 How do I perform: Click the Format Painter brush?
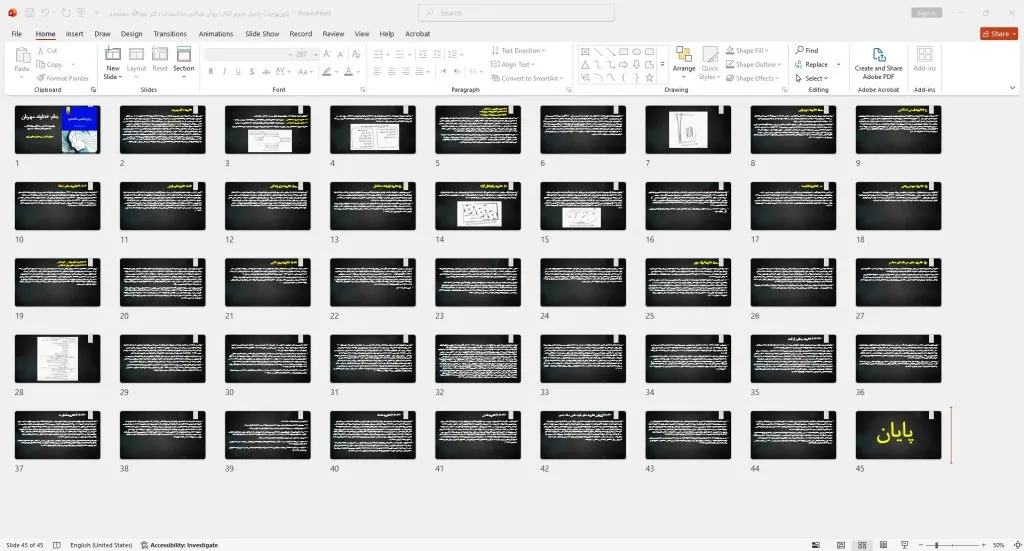(40, 78)
